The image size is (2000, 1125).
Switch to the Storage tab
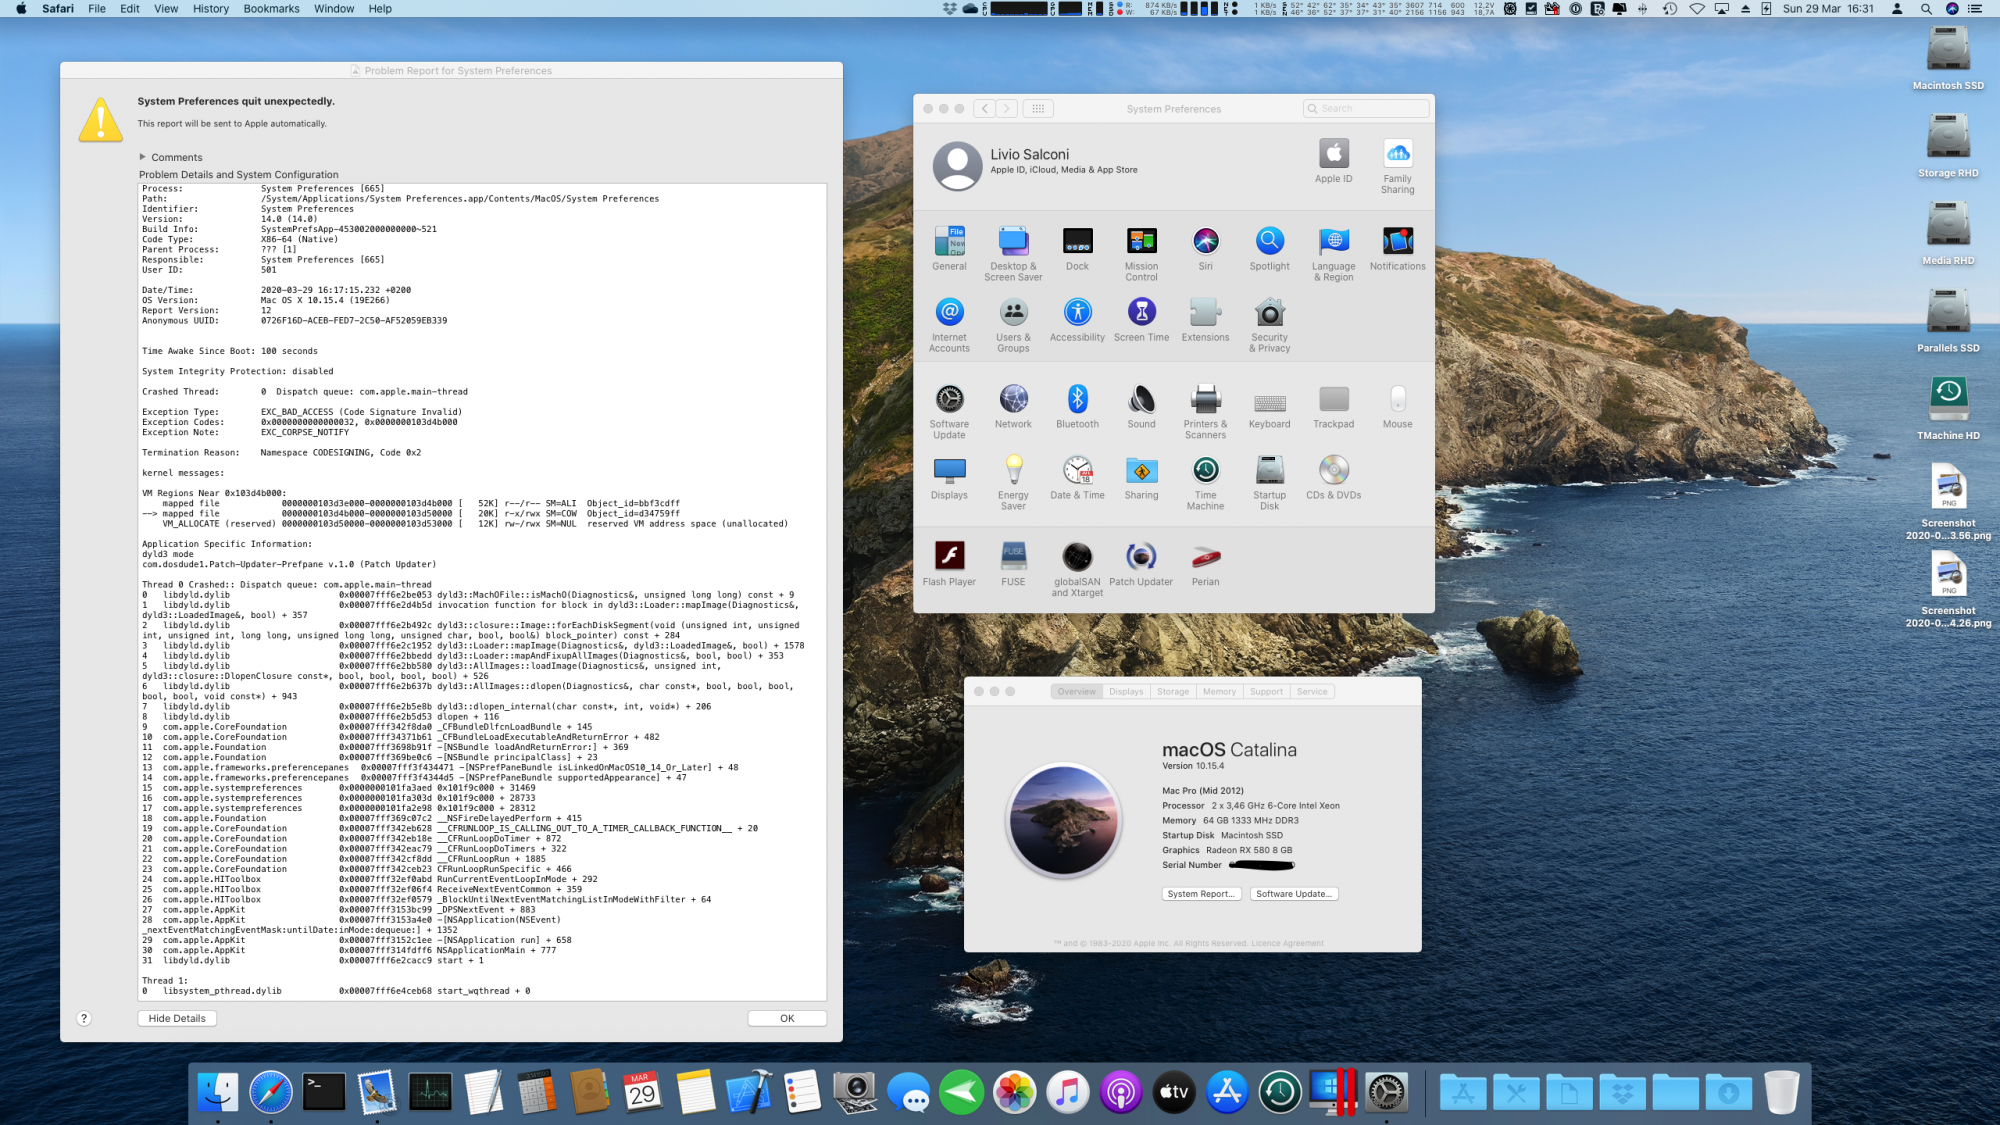click(1173, 692)
